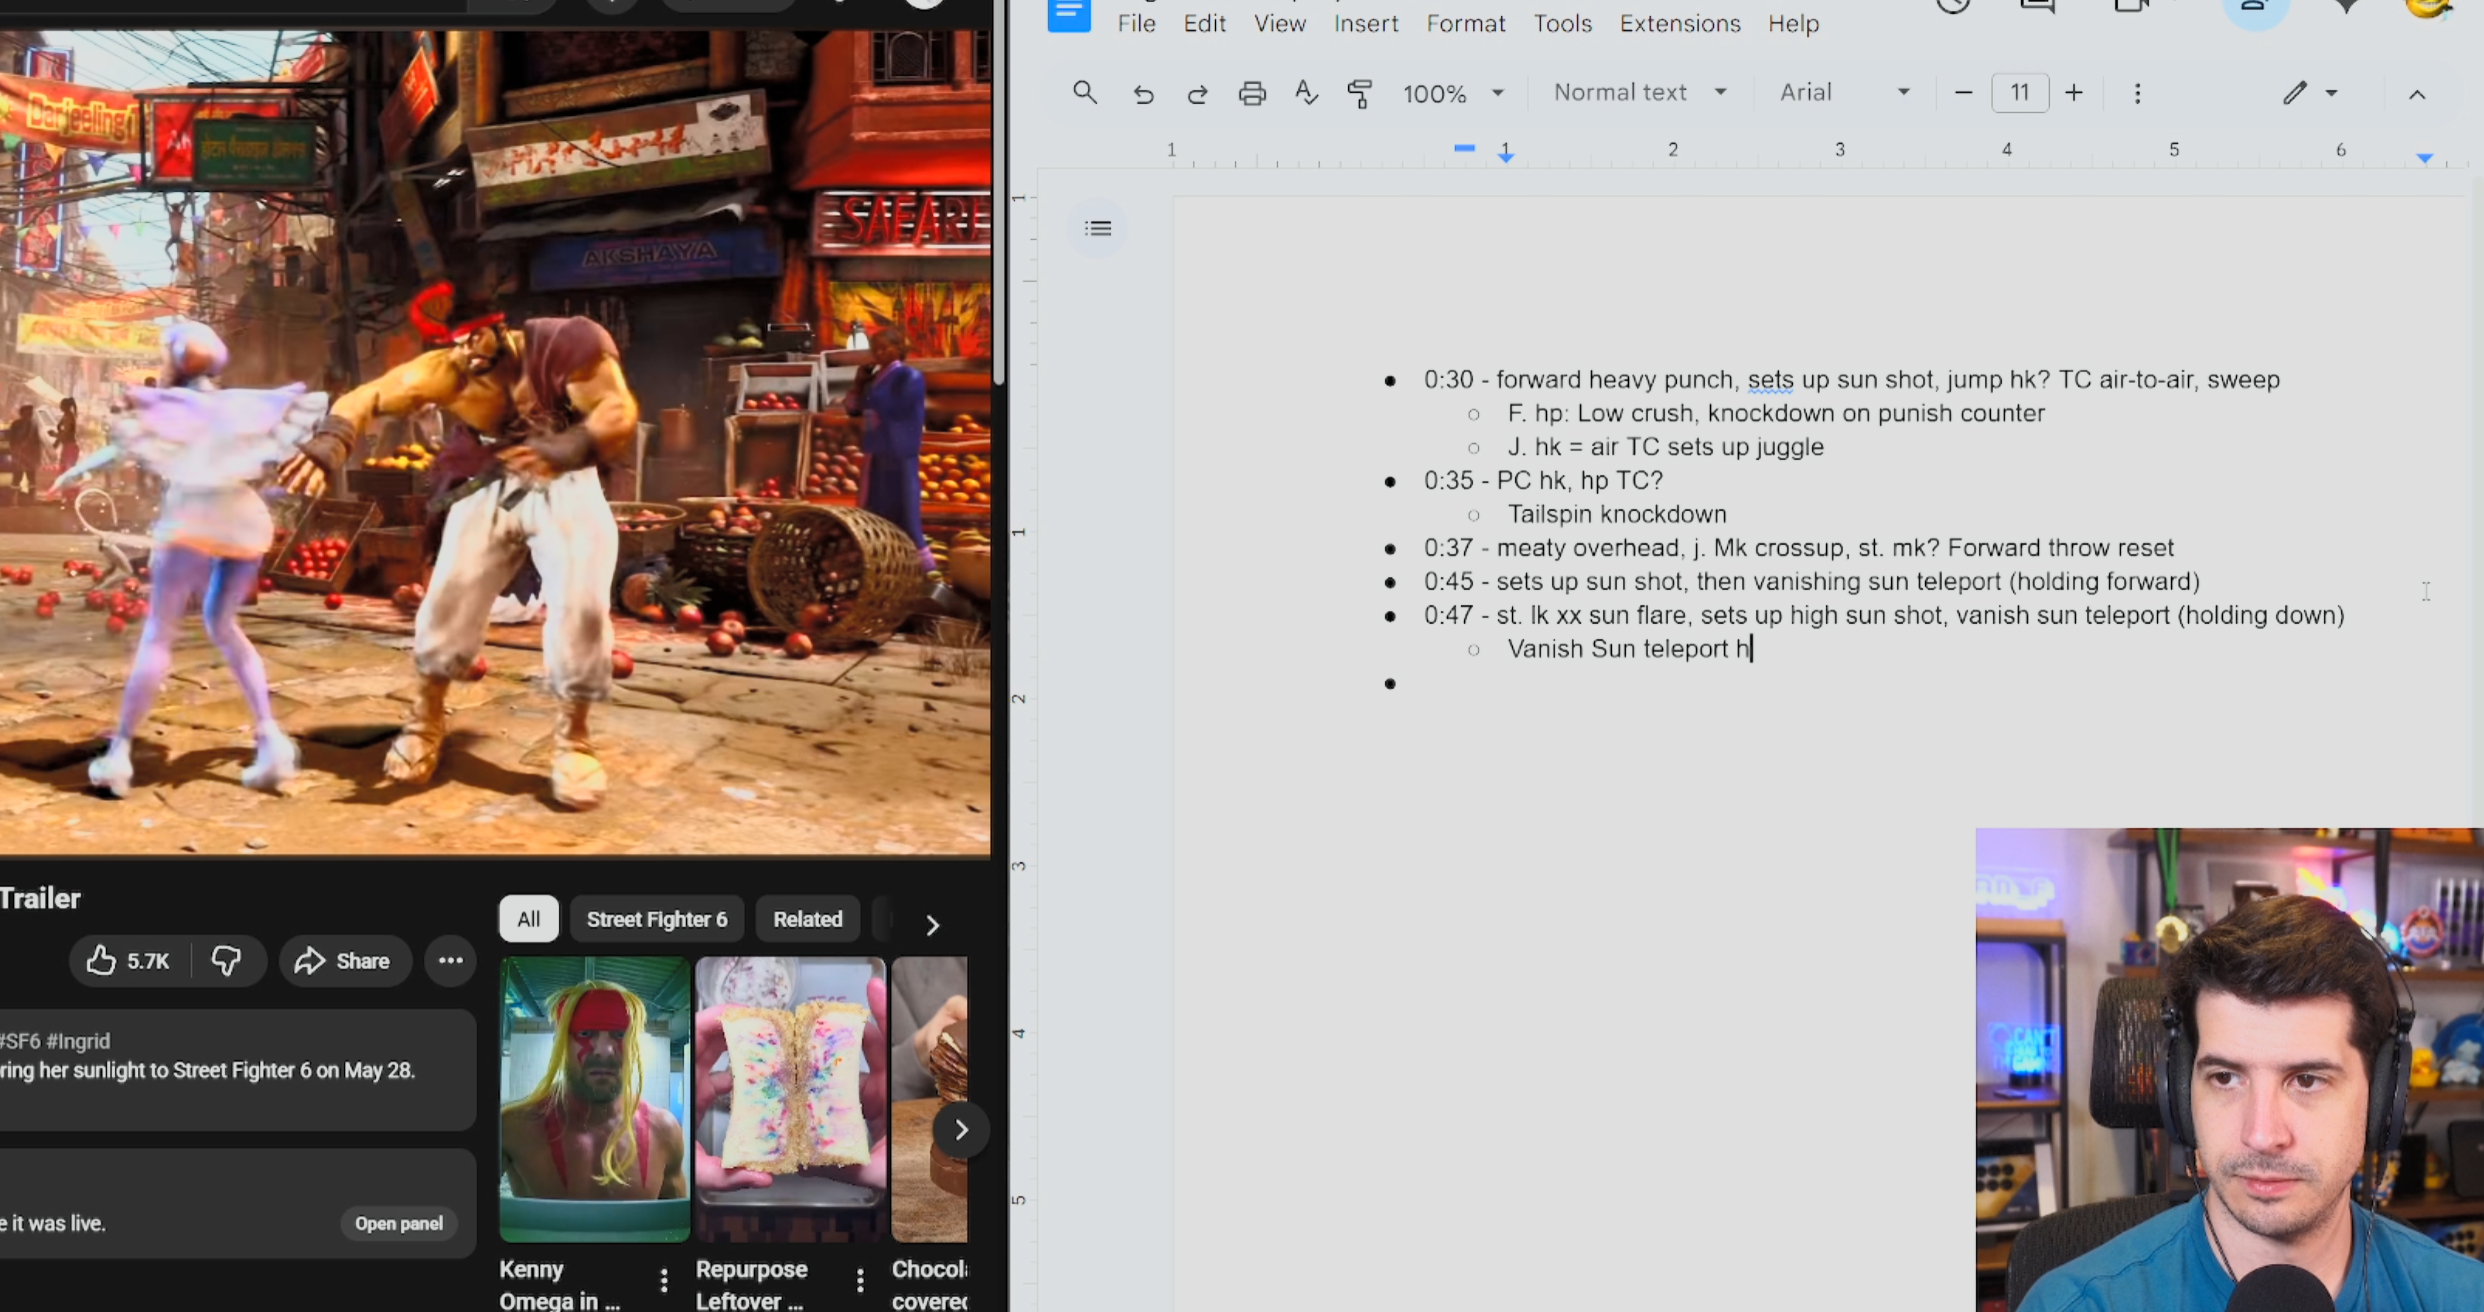
Task: Open the Kenny Omega video thumbnail
Action: 594,1099
